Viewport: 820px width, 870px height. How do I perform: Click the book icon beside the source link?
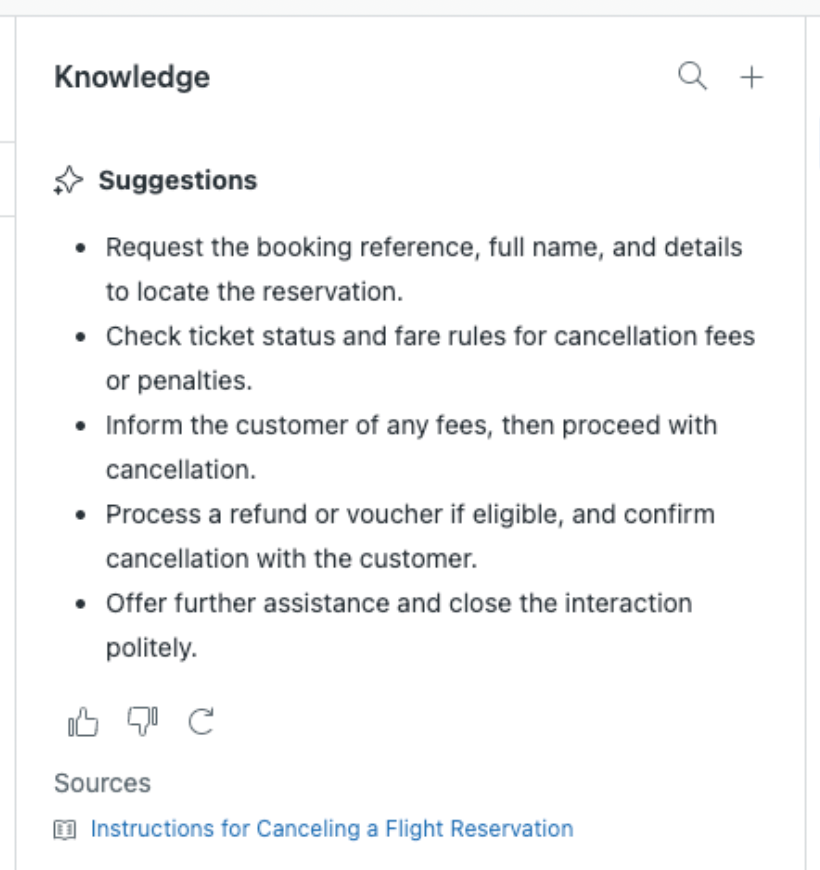66,829
